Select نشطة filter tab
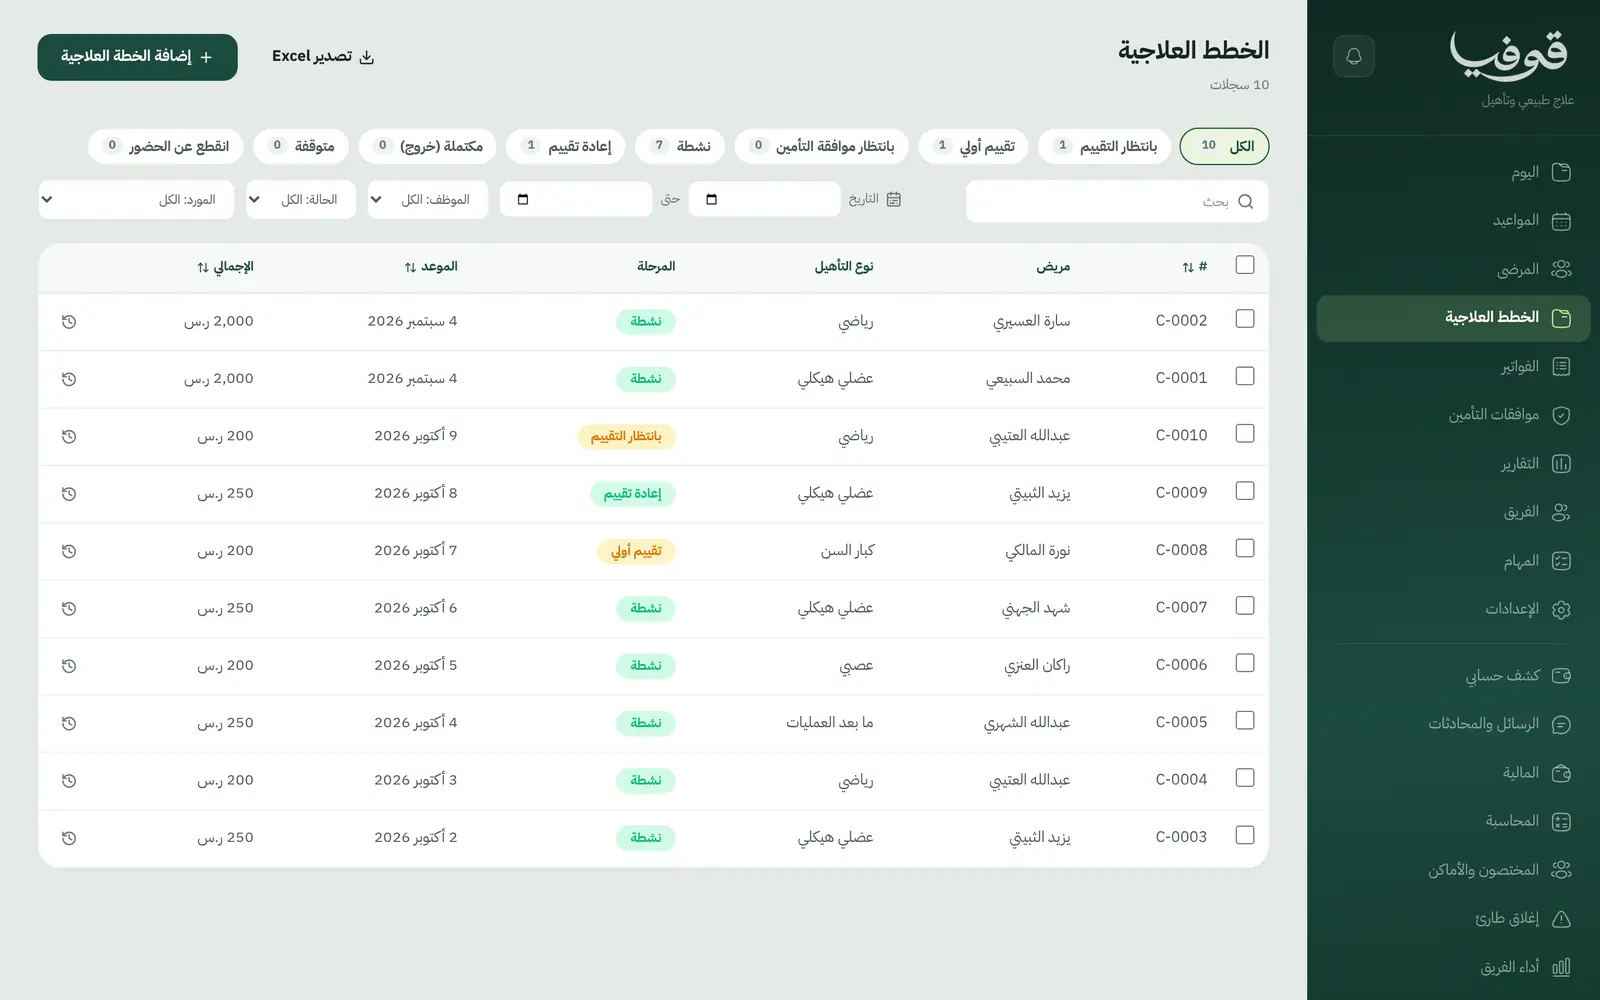The width and height of the screenshot is (1600, 1000). [x=680, y=146]
